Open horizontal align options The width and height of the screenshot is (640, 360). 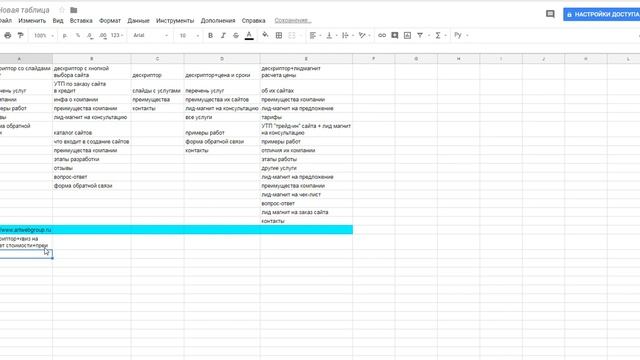coord(313,36)
